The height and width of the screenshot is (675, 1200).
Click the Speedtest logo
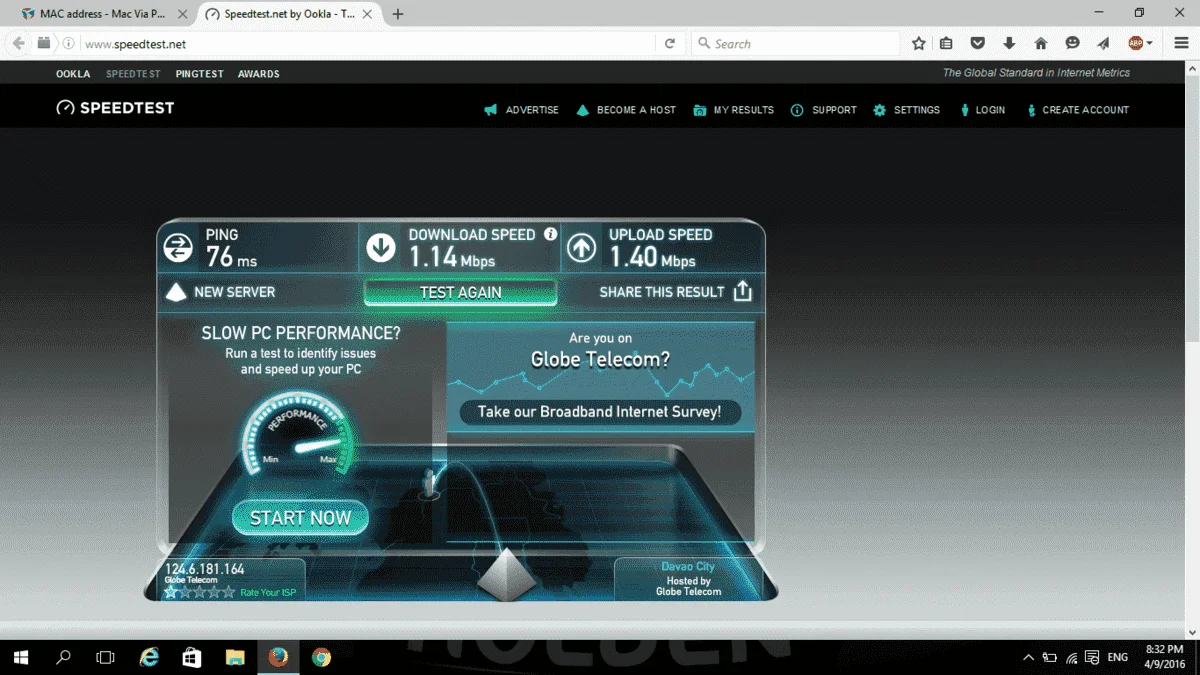(x=115, y=108)
